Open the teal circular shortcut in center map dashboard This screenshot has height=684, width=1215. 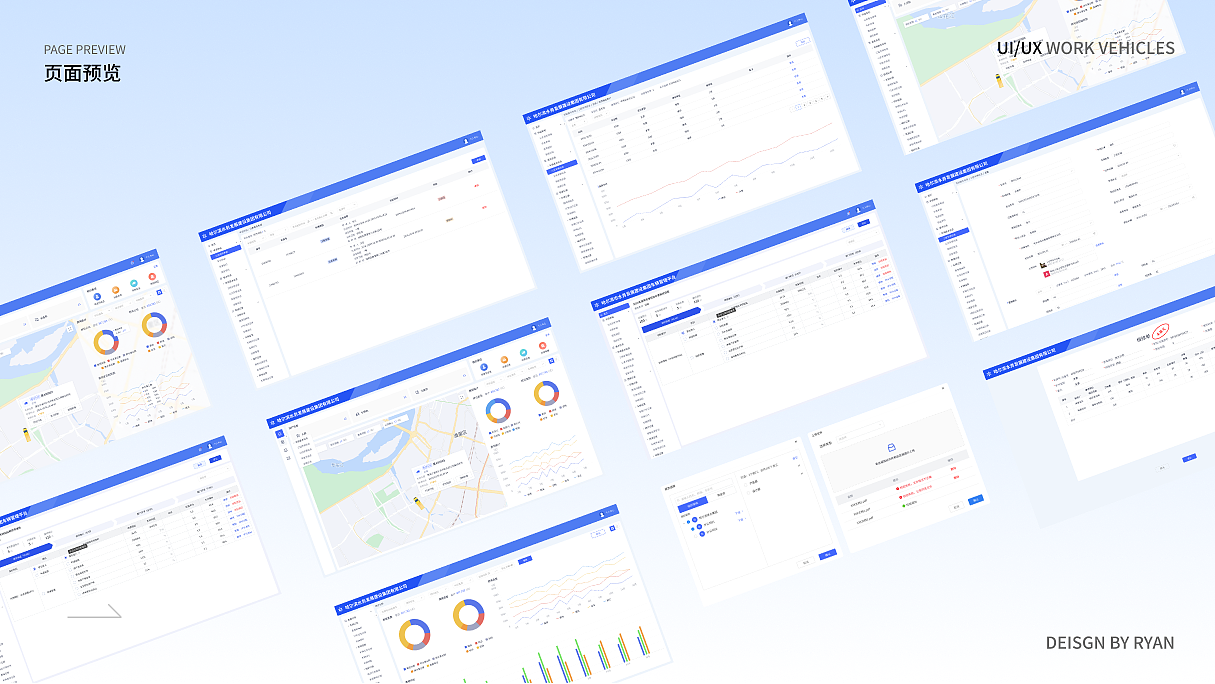click(523, 352)
